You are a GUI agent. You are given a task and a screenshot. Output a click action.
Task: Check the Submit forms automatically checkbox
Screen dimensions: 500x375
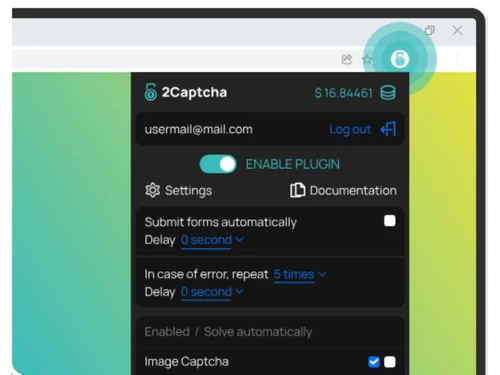(390, 221)
